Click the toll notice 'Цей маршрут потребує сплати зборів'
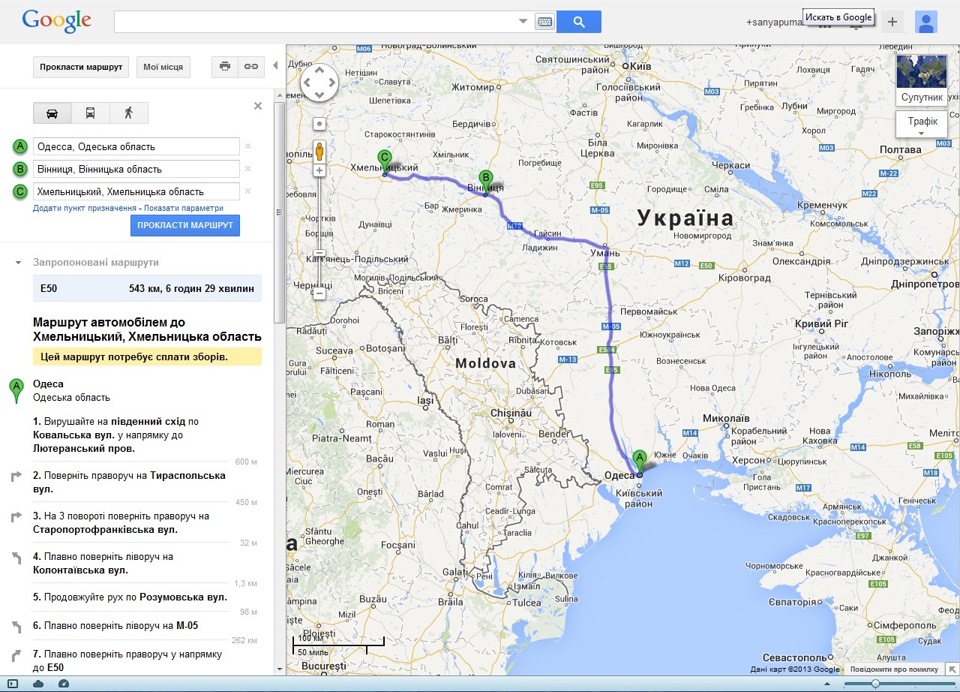 coord(147,356)
